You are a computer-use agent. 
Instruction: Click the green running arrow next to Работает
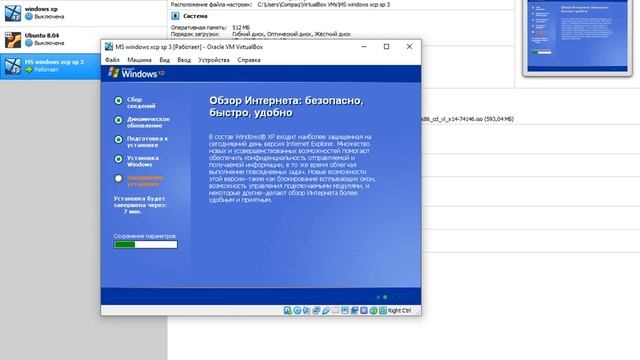point(29,70)
